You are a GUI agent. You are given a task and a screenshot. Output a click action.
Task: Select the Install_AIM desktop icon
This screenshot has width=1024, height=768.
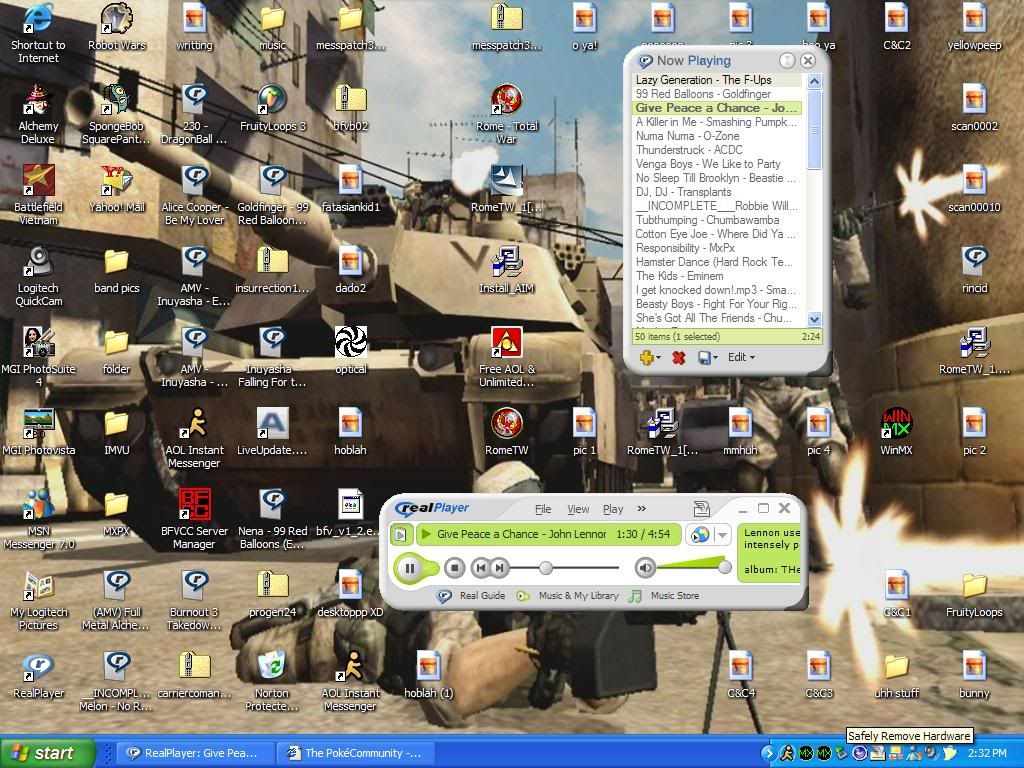point(506,270)
